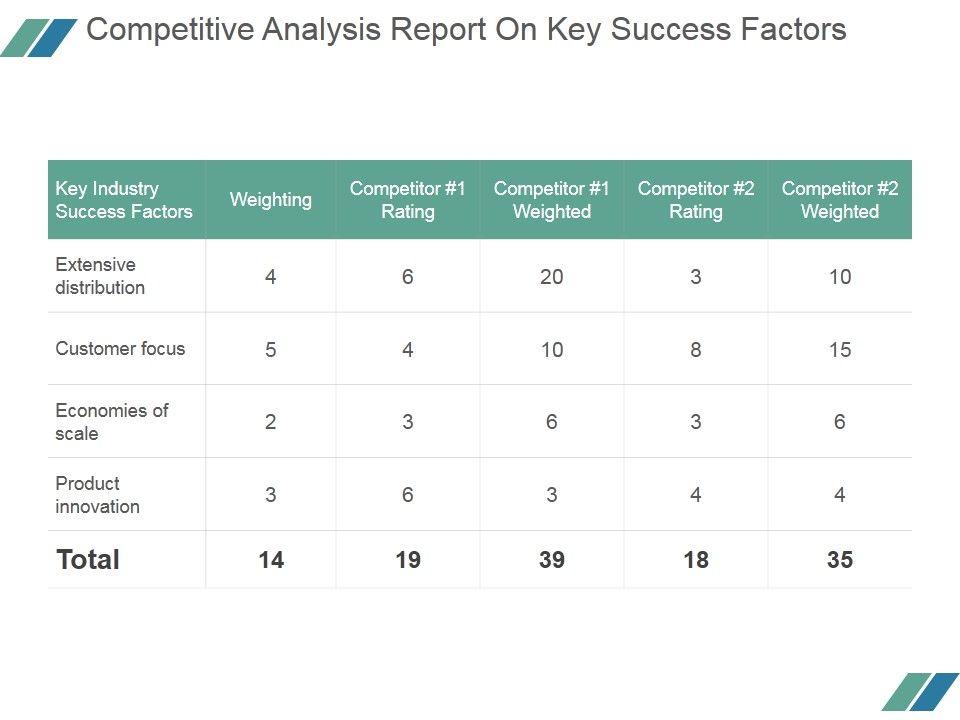
Task: Select the slide title about Competitive Analysis Report
Action: point(466,30)
